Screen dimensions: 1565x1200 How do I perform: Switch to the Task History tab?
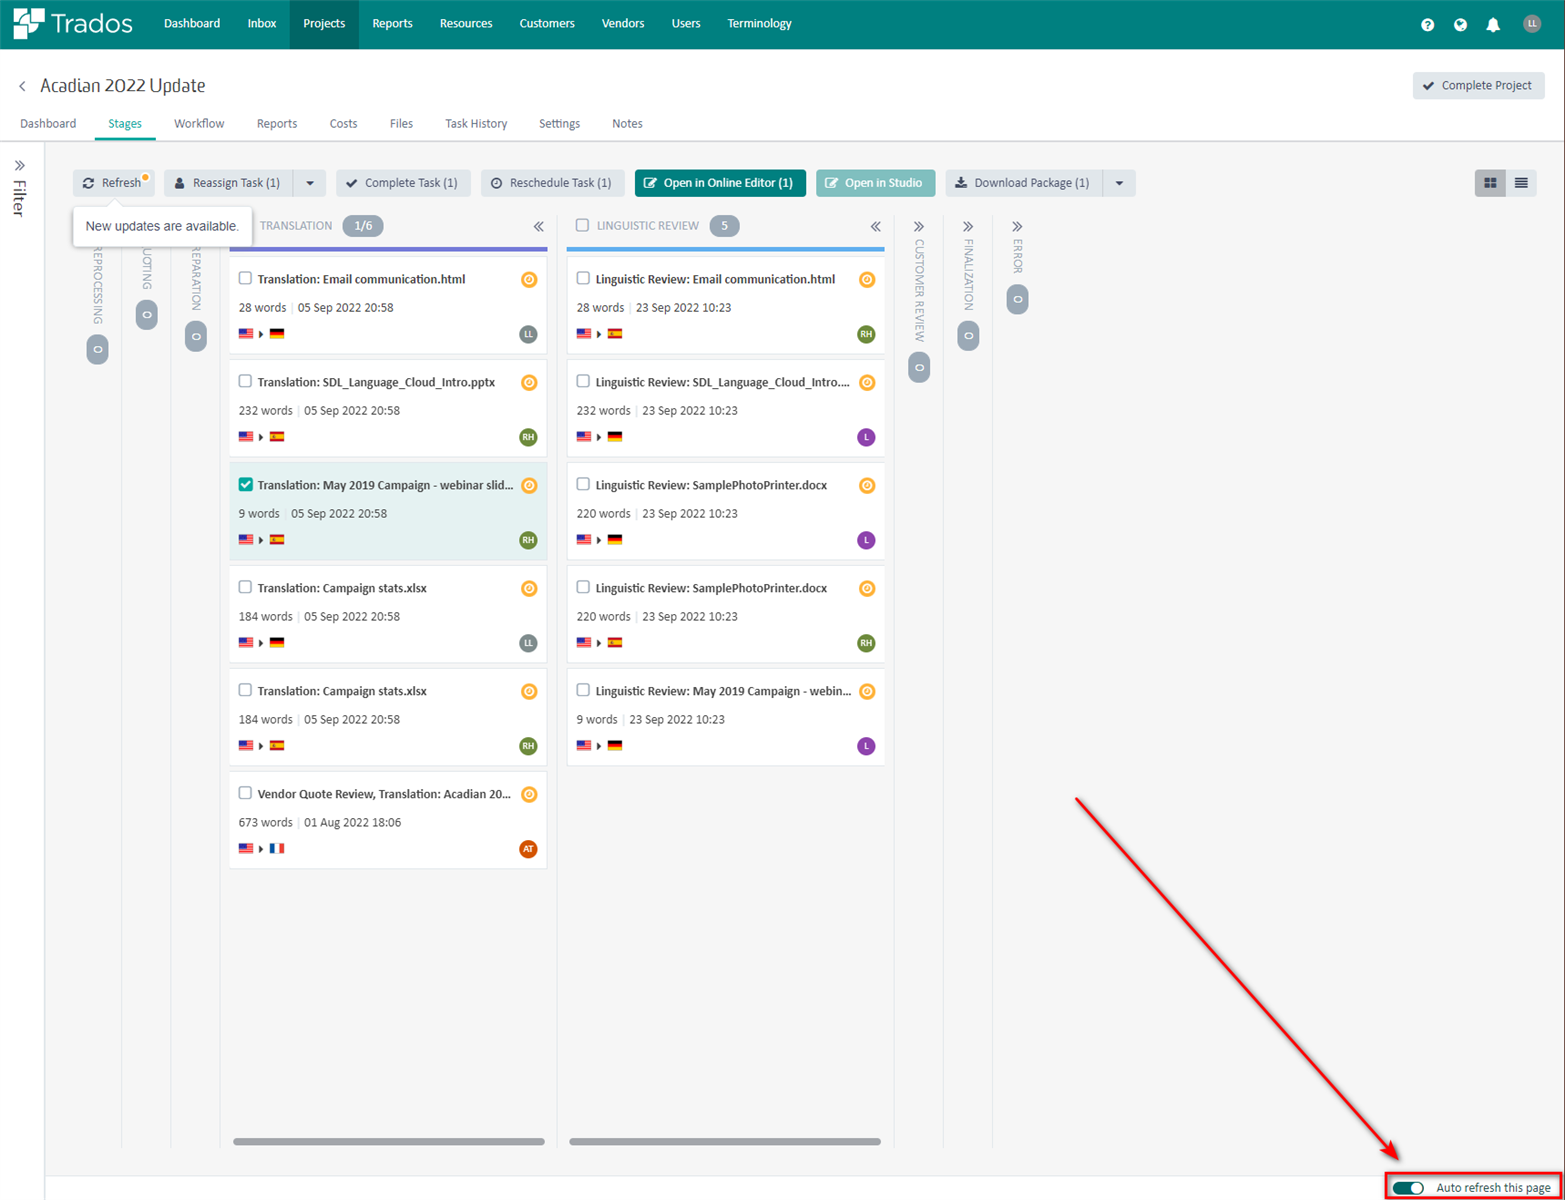coord(476,124)
